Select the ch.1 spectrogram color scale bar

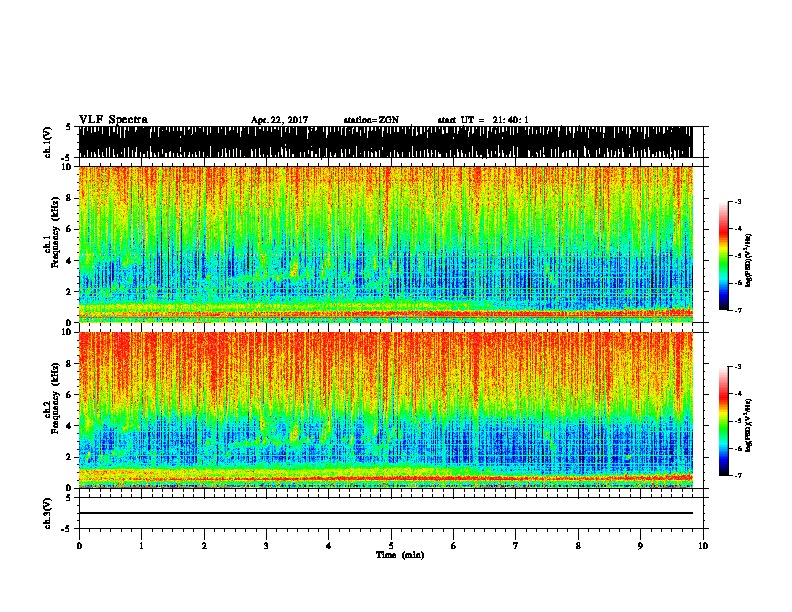[723, 256]
